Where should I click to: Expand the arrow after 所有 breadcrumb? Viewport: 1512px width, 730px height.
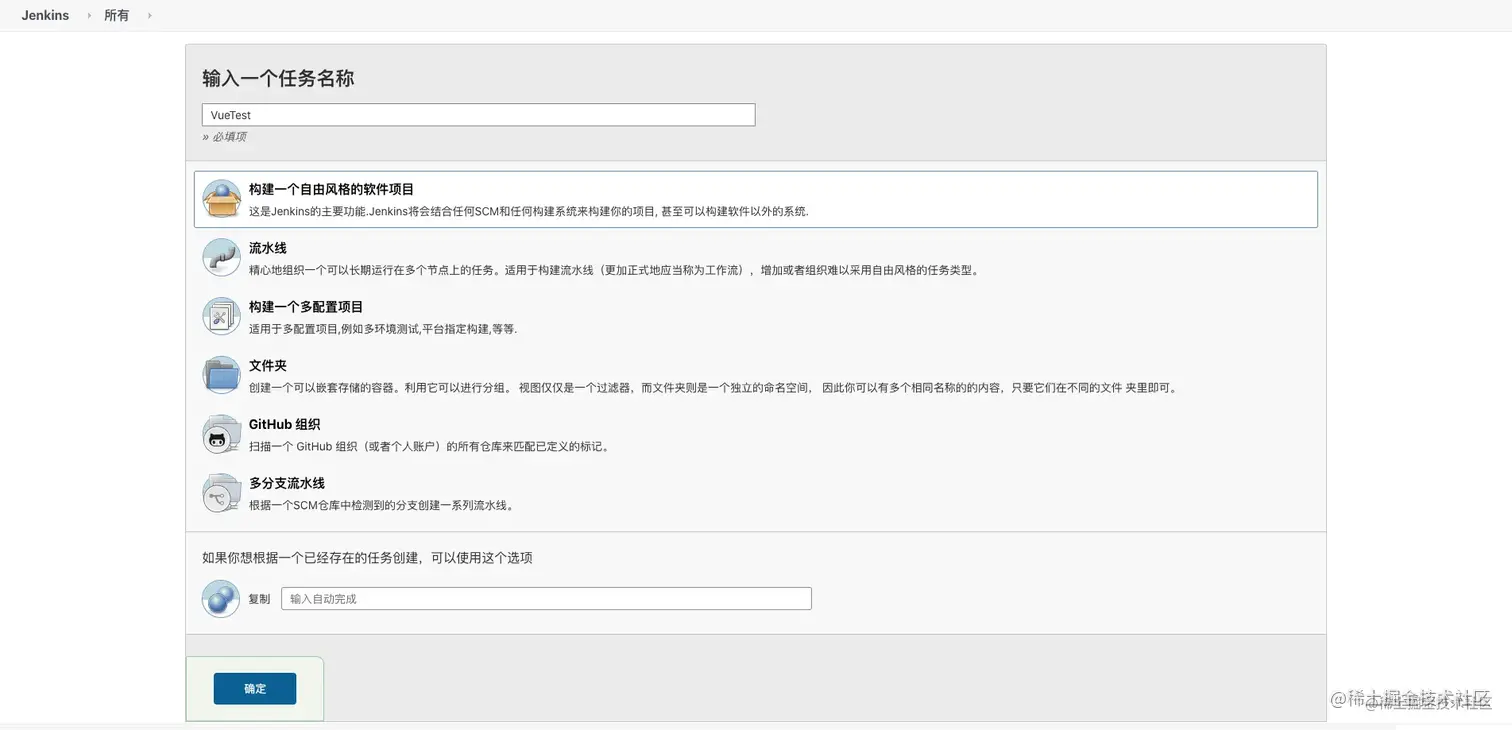(x=149, y=15)
